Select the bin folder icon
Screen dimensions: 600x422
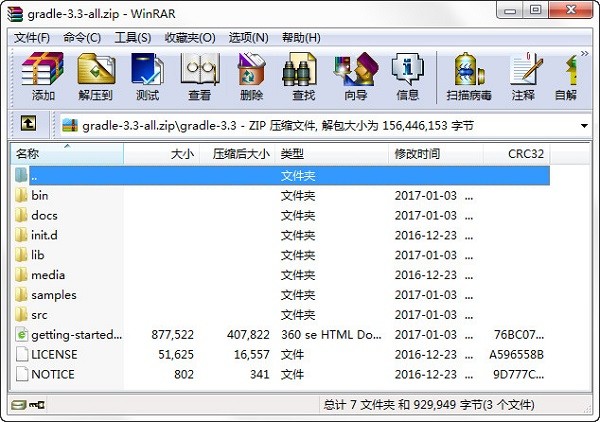pyautogui.click(x=21, y=196)
